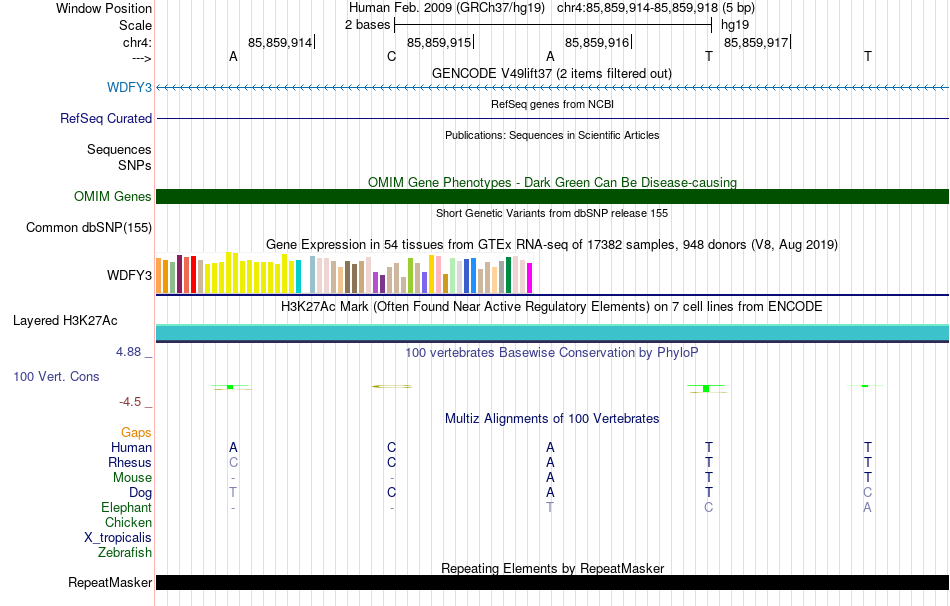Viewport: 950px width, 606px height.
Task: Click the reverse arrow base direction indicator
Action: [141, 58]
